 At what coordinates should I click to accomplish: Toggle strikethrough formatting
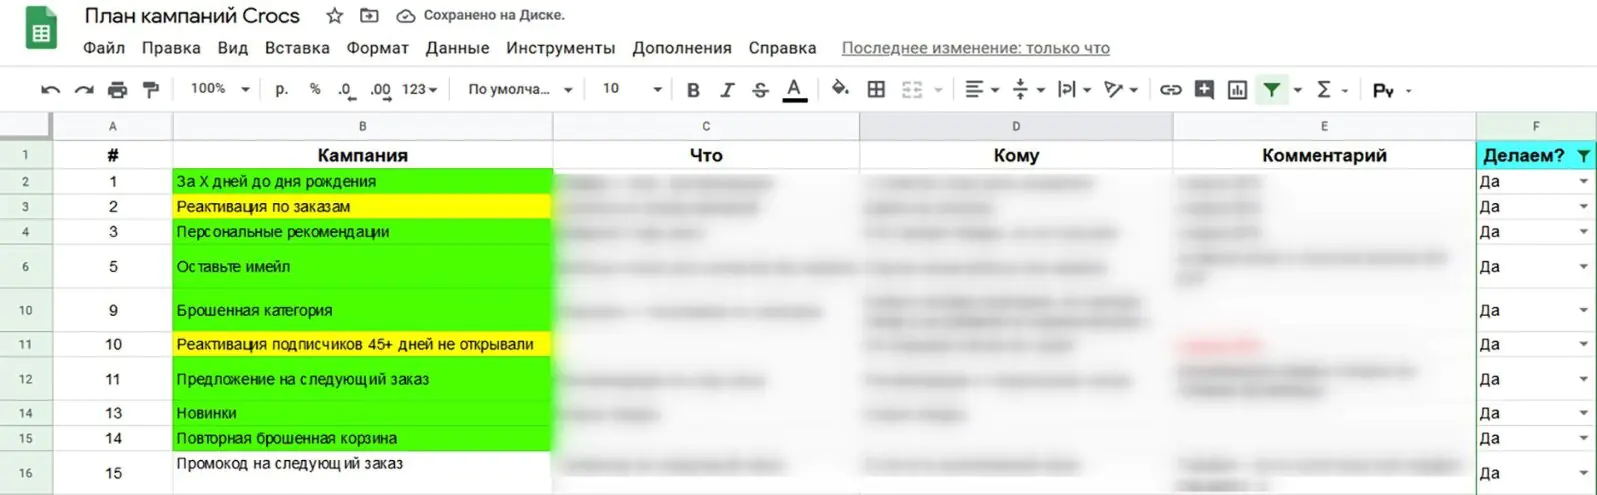760,90
